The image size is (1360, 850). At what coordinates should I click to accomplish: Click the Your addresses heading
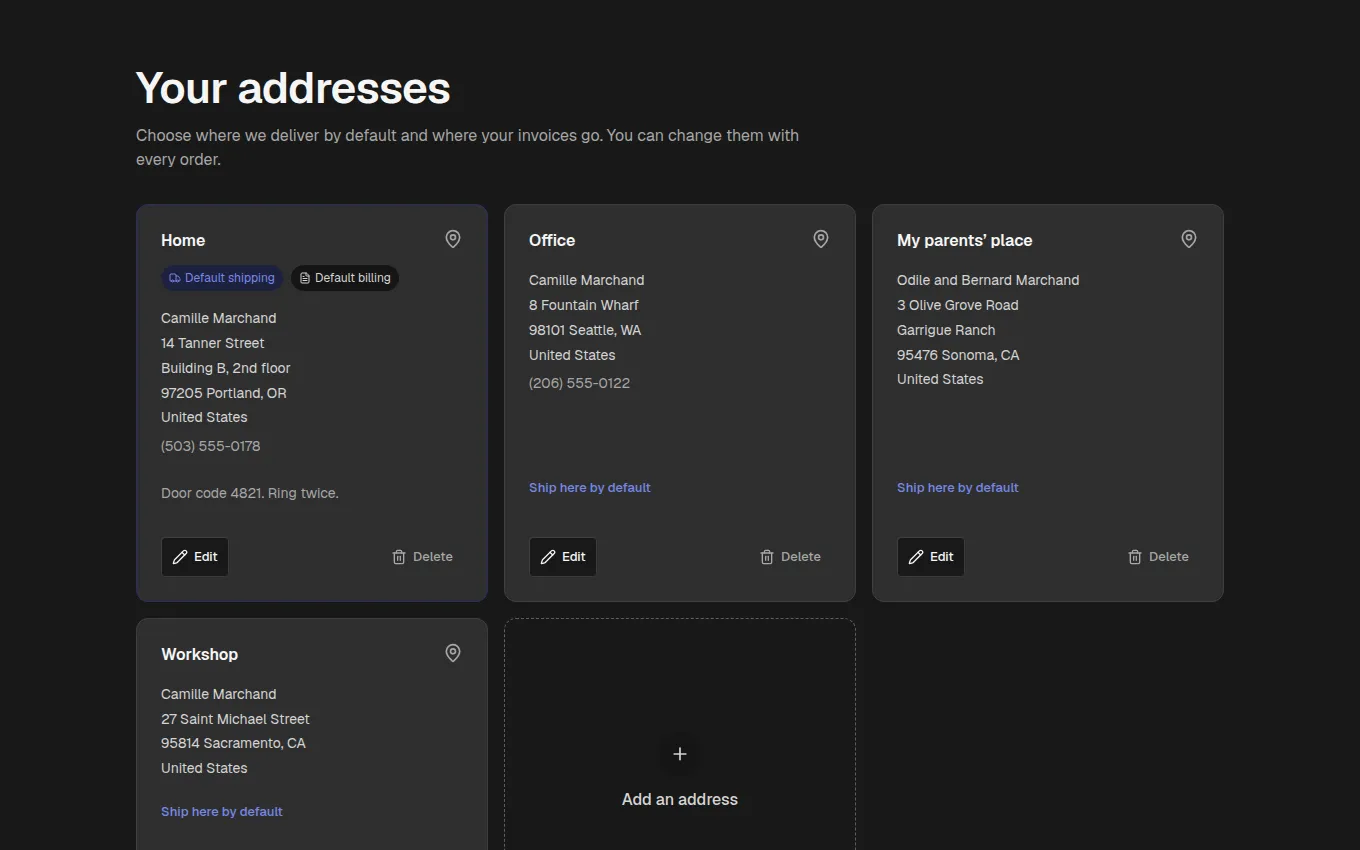pos(293,88)
